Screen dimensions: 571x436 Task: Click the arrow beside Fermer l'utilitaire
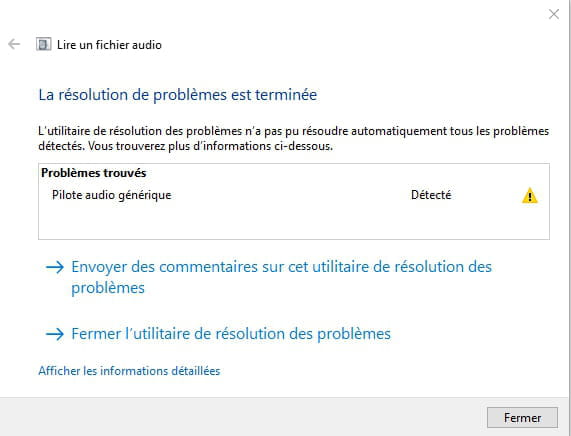click(x=55, y=334)
